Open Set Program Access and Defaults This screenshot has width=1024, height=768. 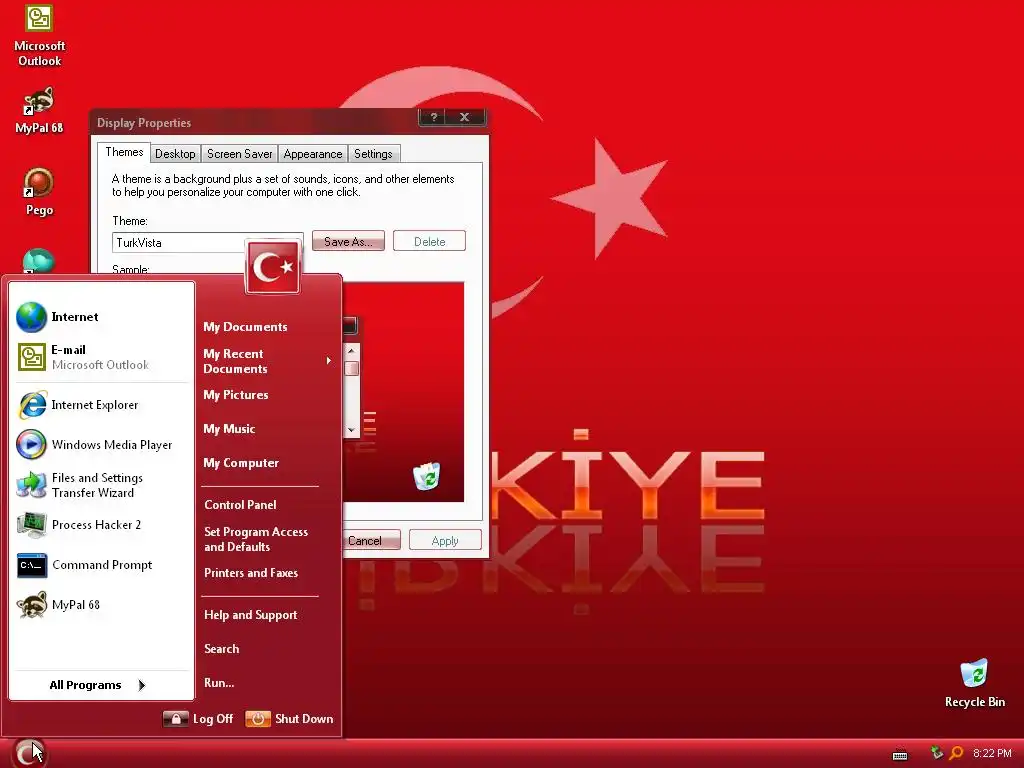(x=256, y=539)
